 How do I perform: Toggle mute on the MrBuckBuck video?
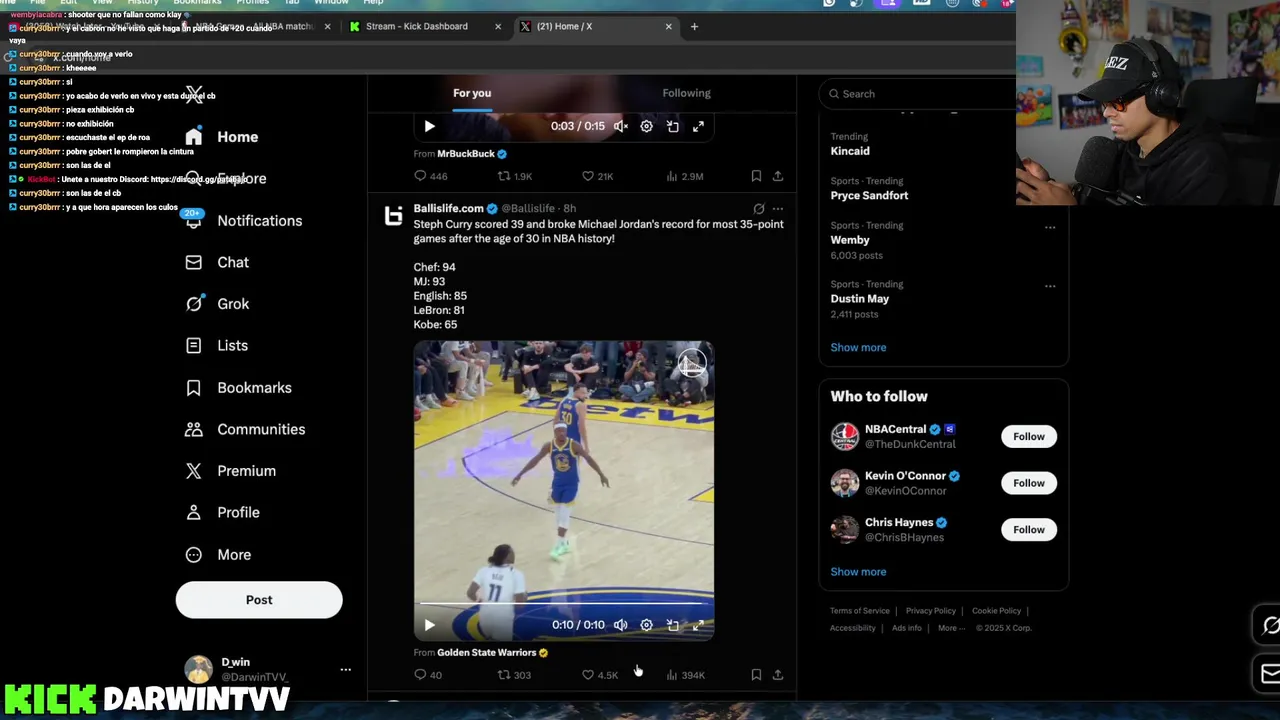pos(620,126)
